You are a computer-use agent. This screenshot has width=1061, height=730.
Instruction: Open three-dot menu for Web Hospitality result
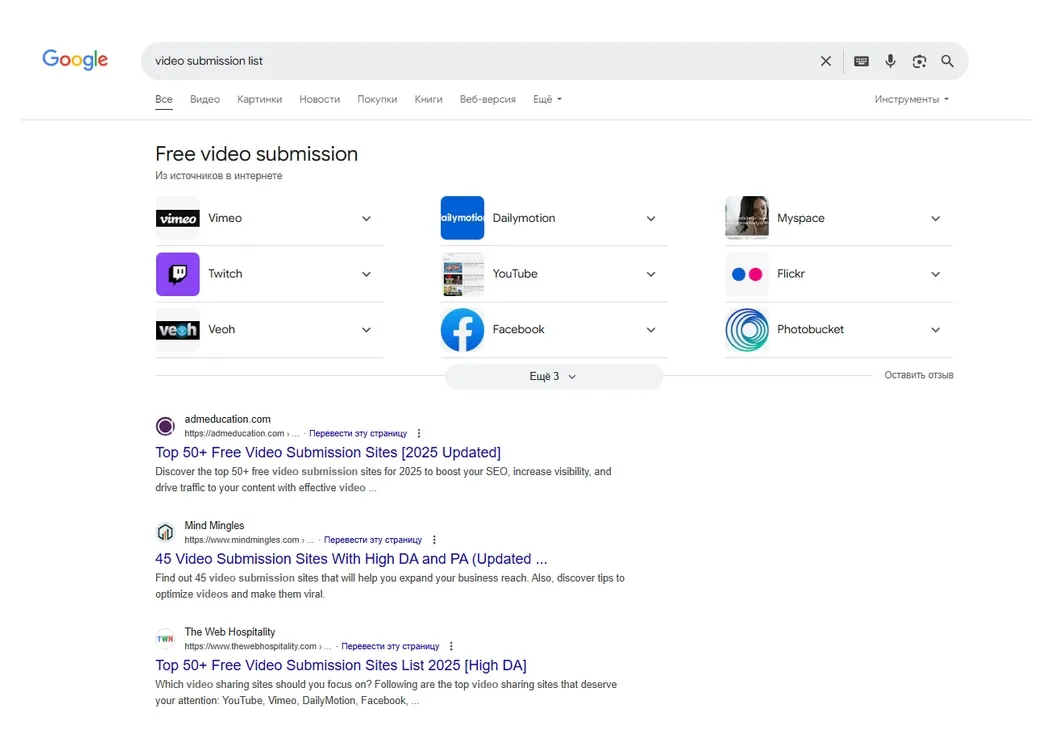pyautogui.click(x=451, y=646)
